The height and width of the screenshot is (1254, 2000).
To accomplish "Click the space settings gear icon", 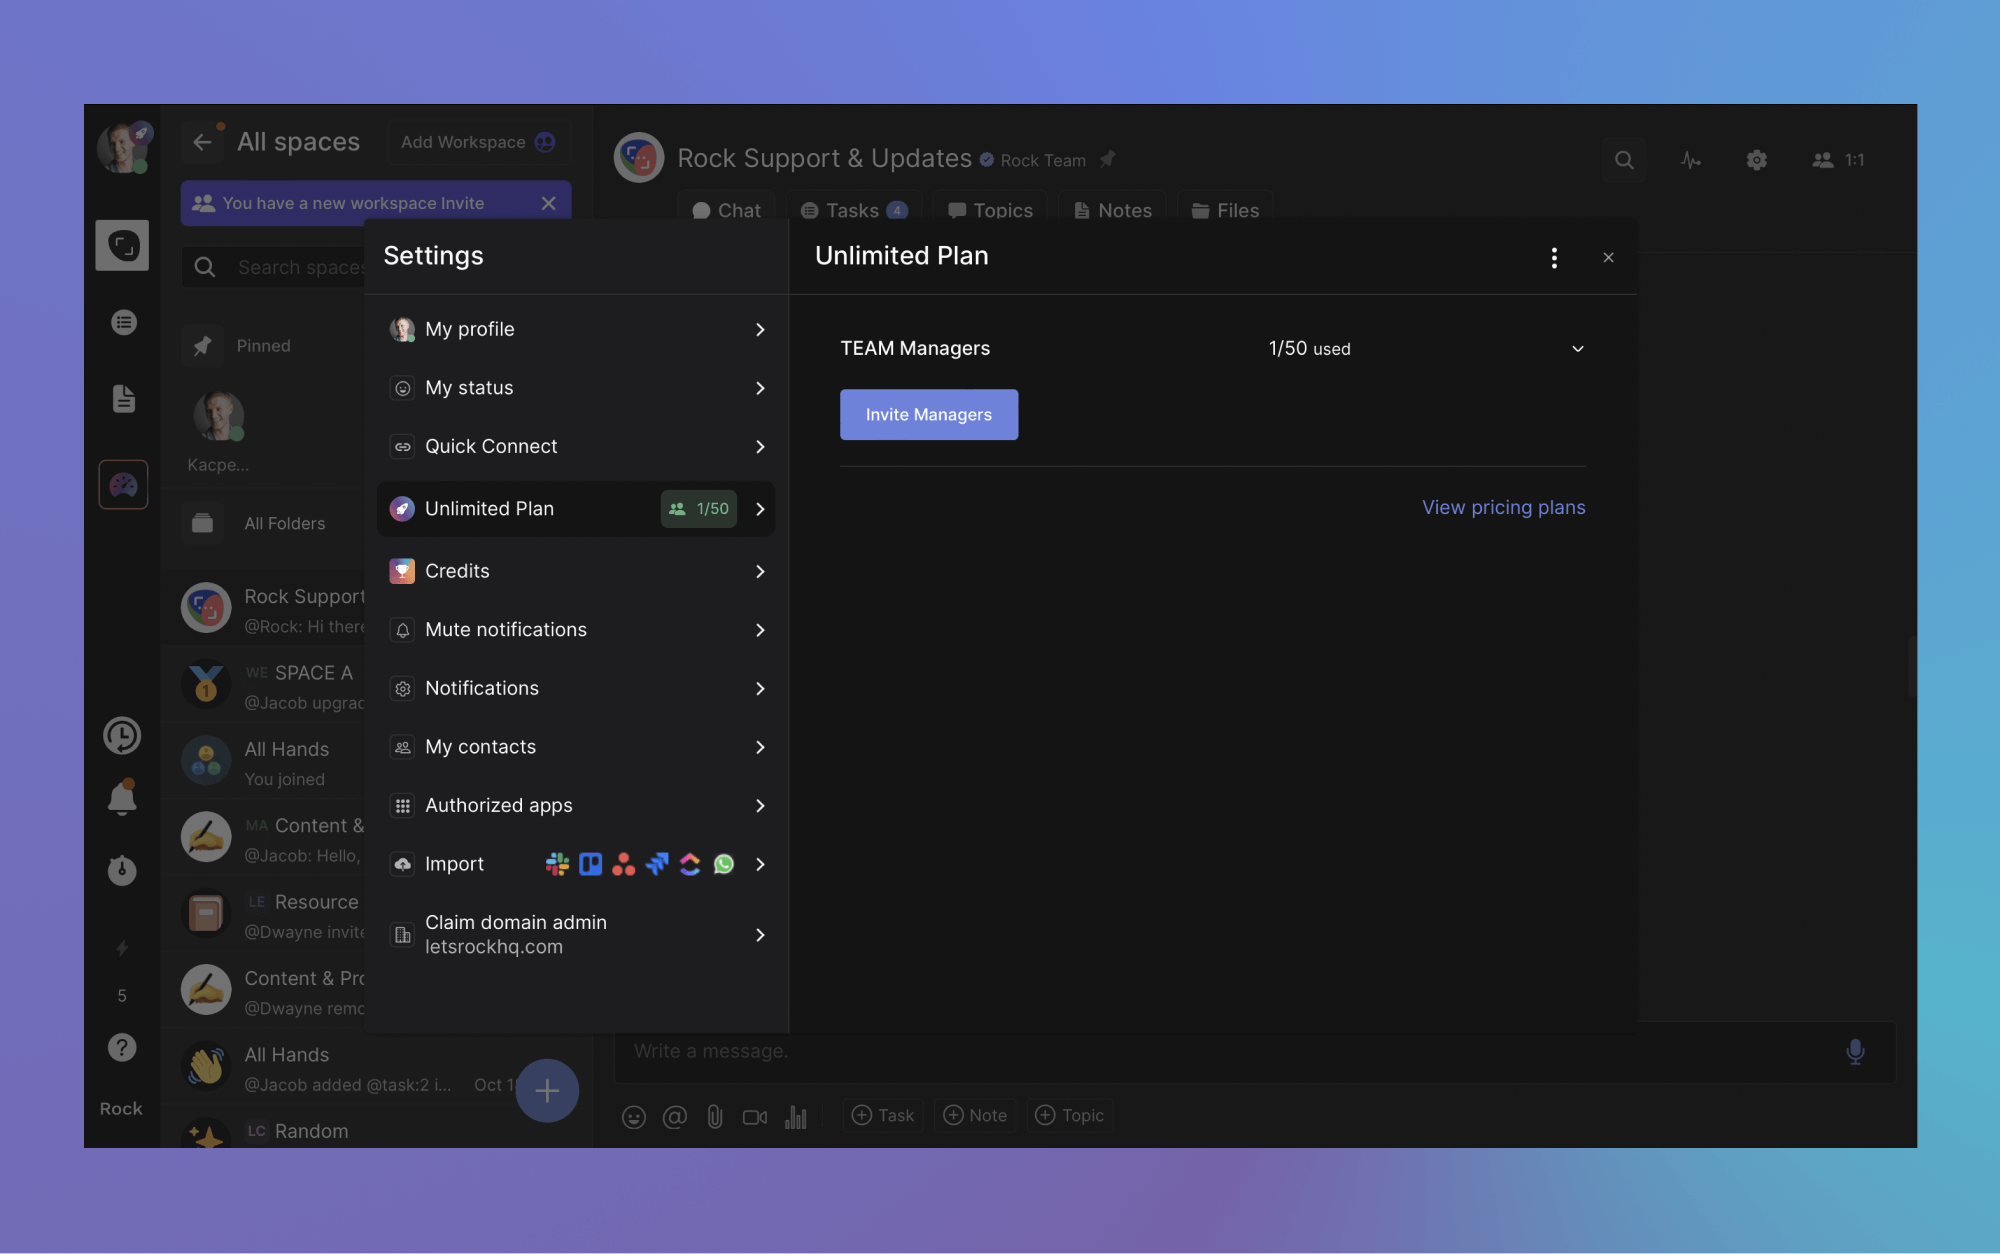I will click(1756, 160).
